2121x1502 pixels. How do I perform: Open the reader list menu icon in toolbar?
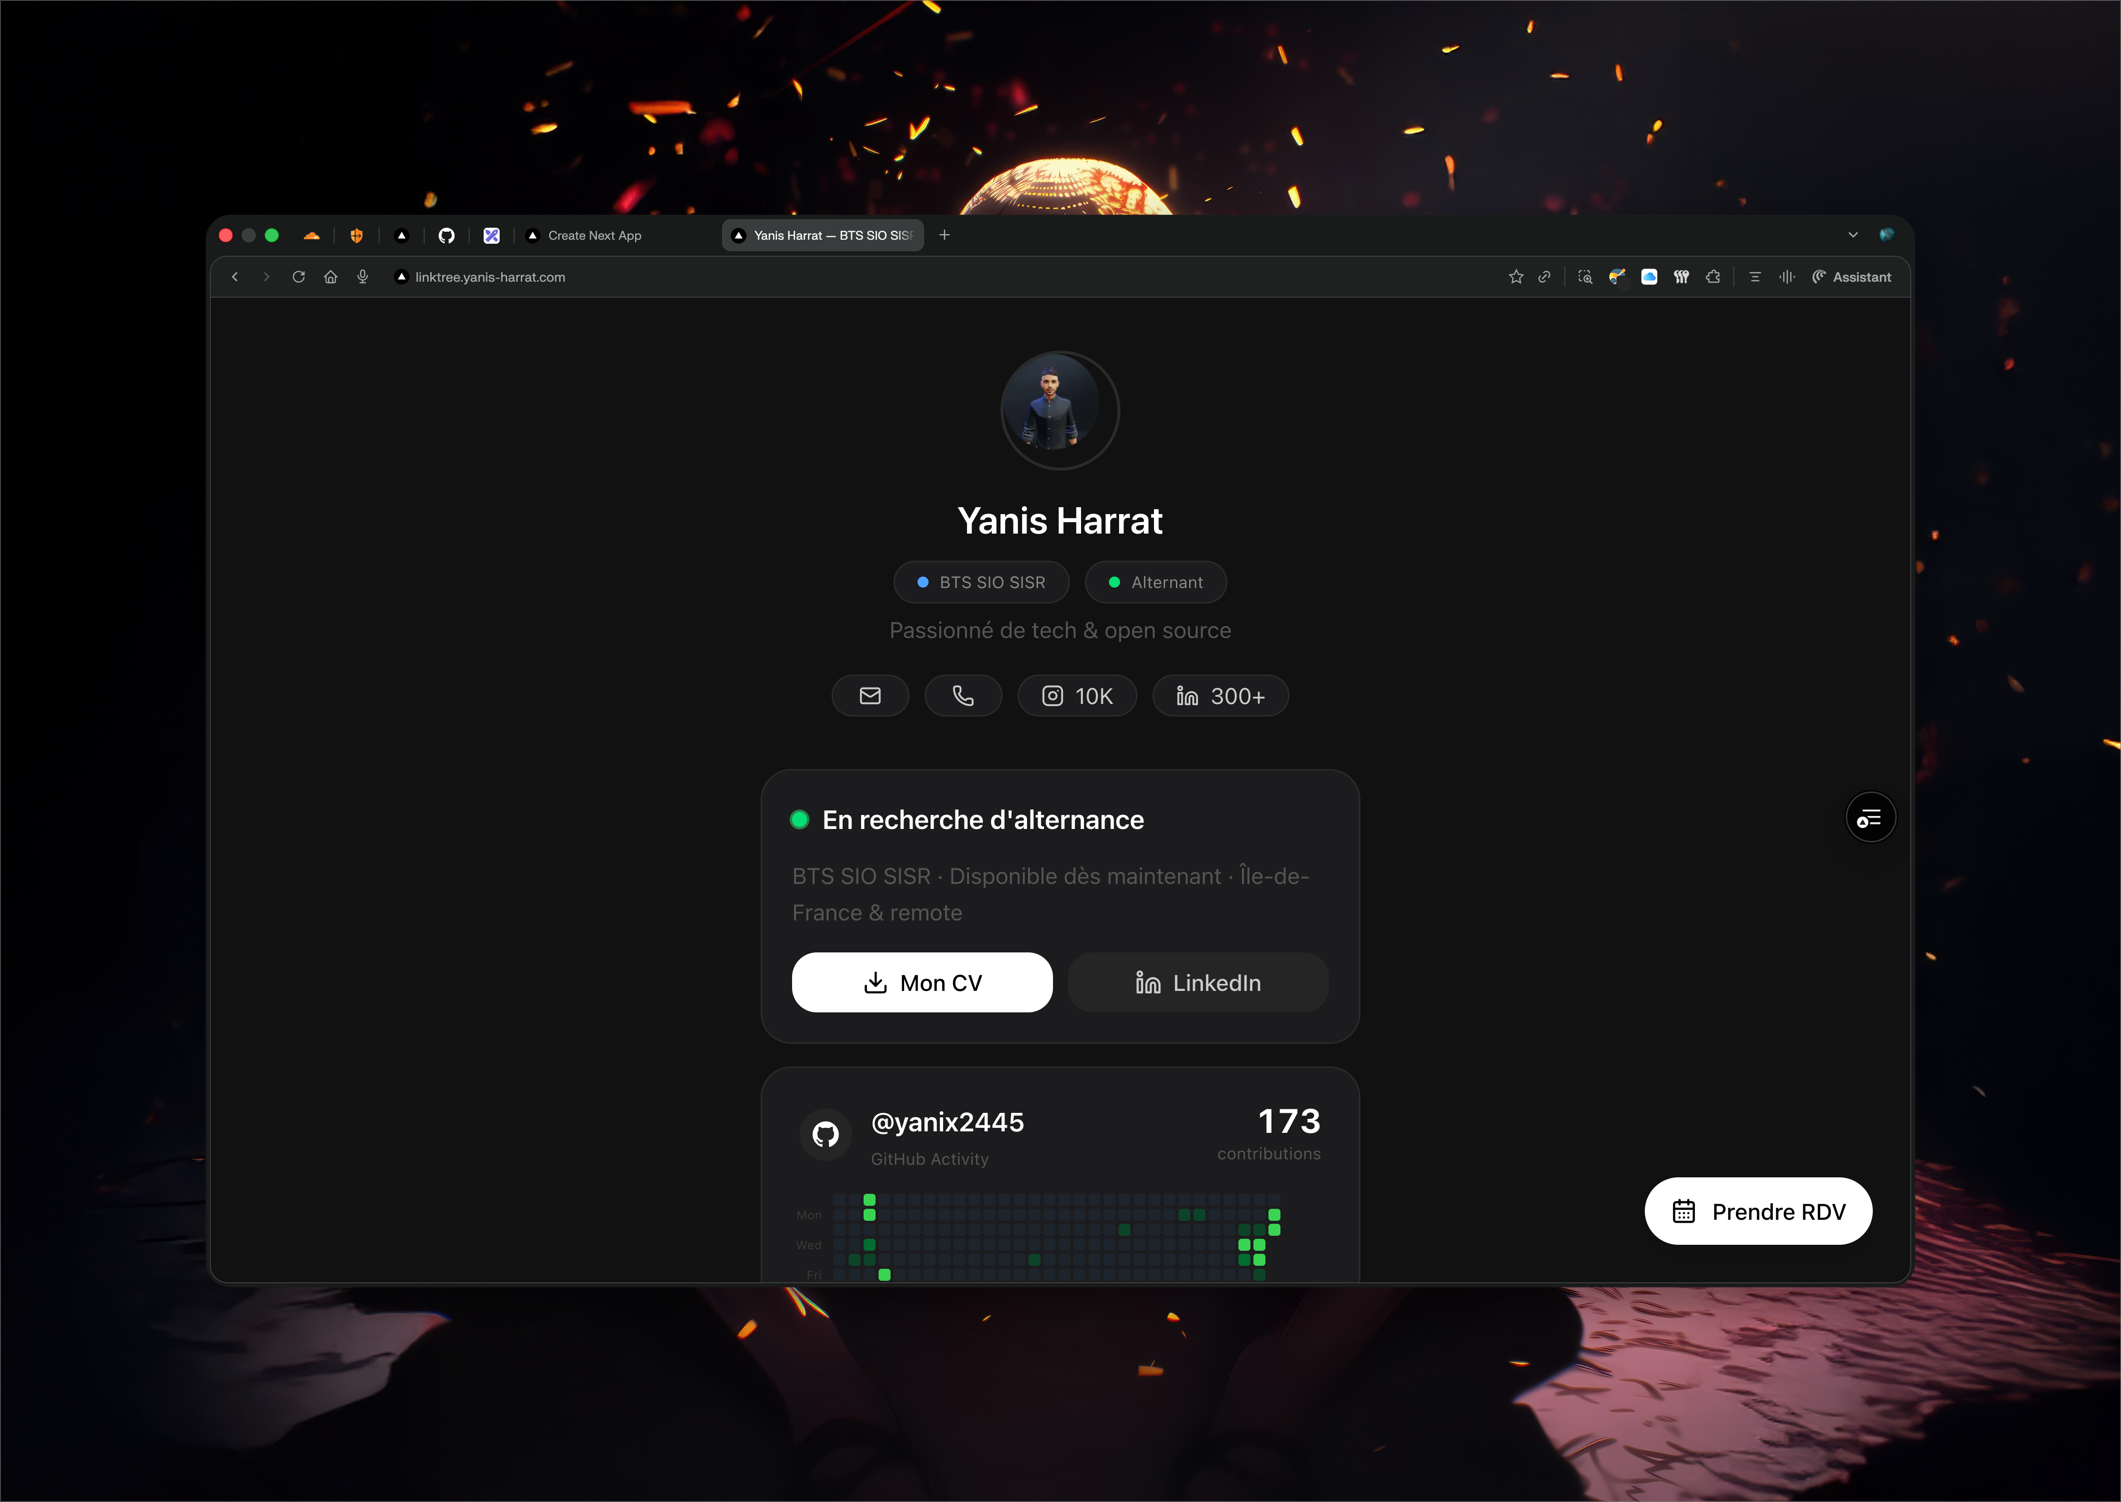point(1755,277)
